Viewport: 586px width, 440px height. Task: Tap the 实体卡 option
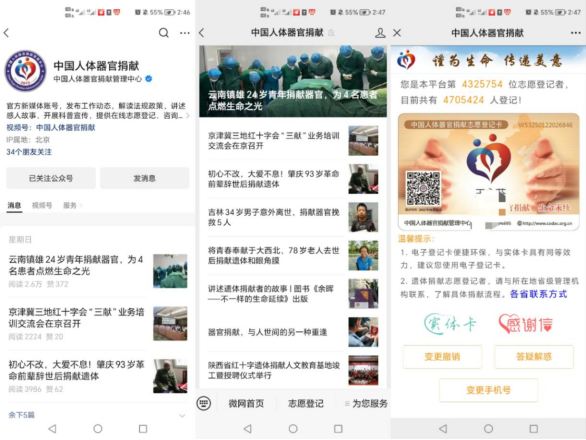coord(450,324)
